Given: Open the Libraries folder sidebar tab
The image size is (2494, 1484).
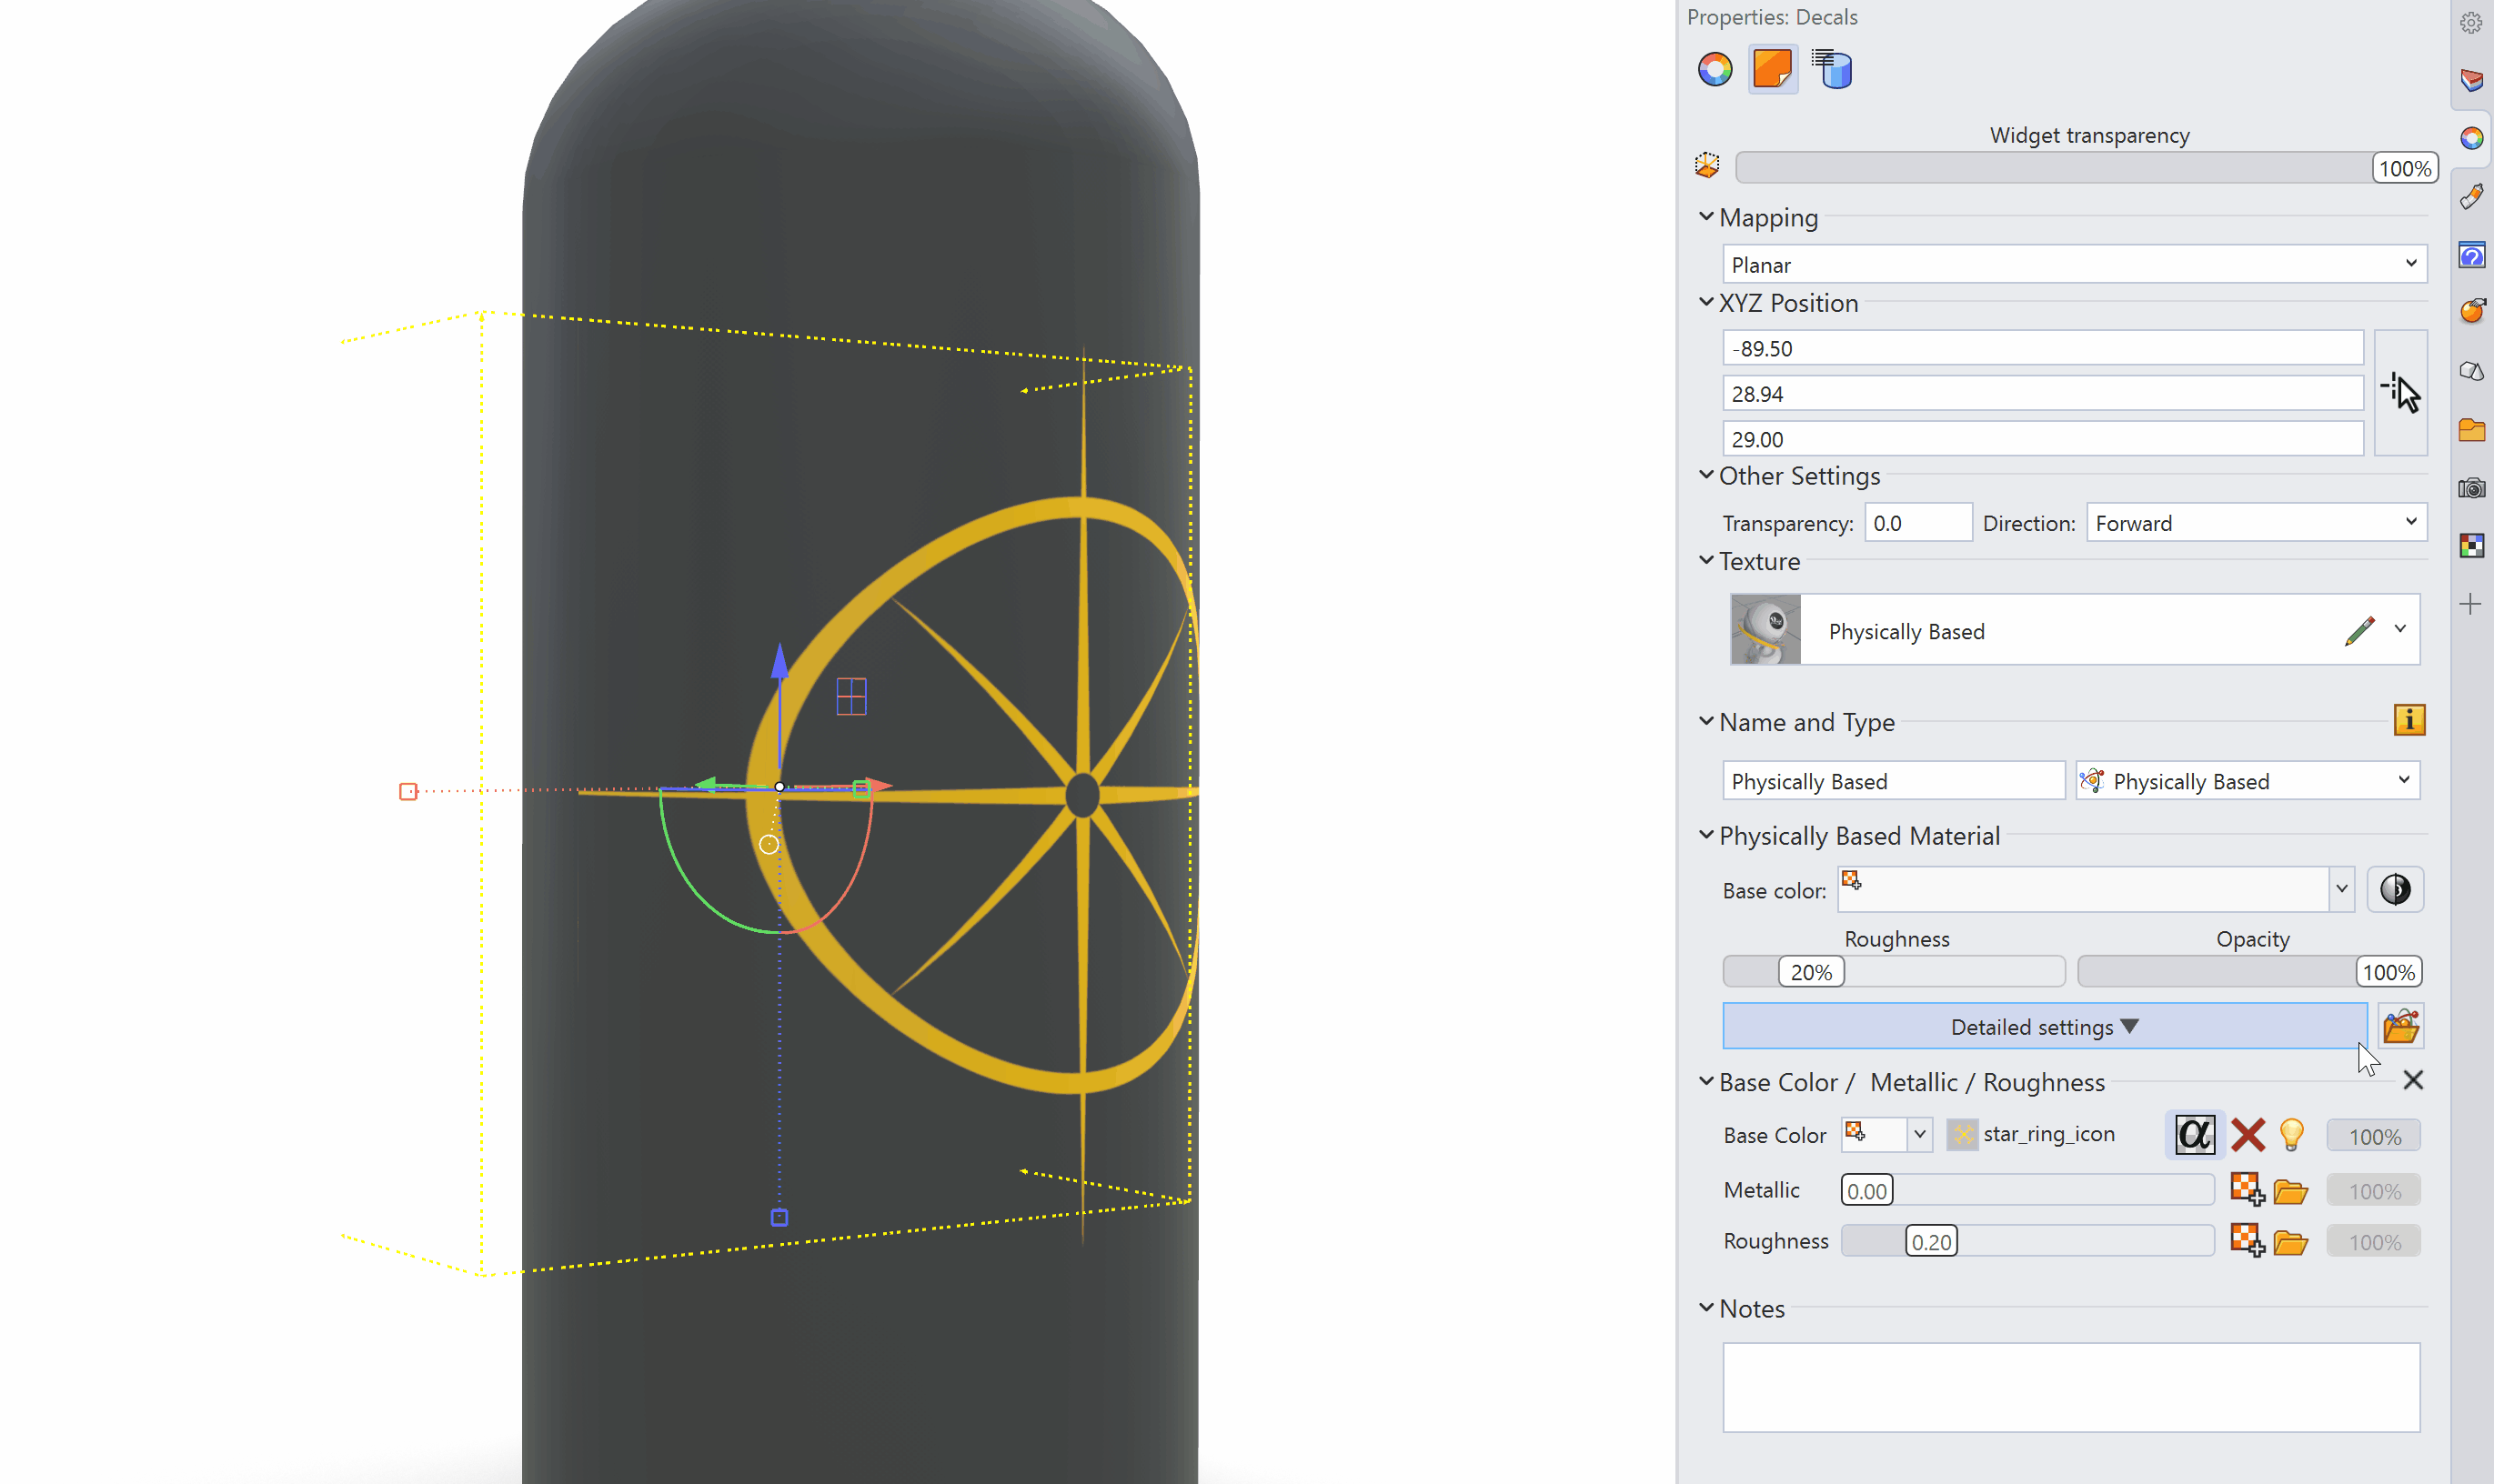Looking at the screenshot, I should pyautogui.click(x=2472, y=430).
